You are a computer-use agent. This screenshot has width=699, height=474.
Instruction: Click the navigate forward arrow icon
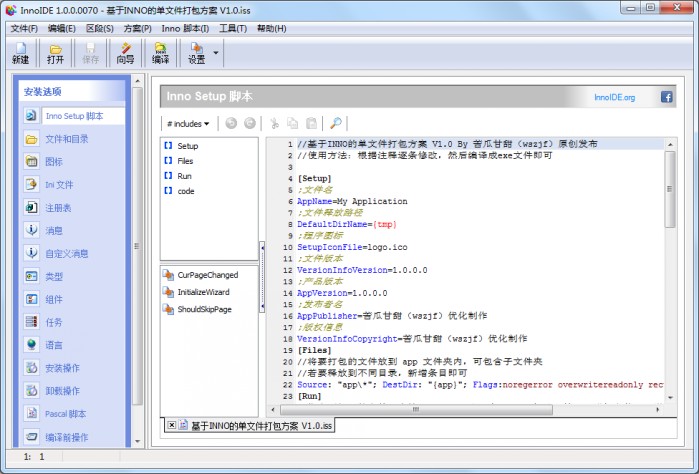250,123
